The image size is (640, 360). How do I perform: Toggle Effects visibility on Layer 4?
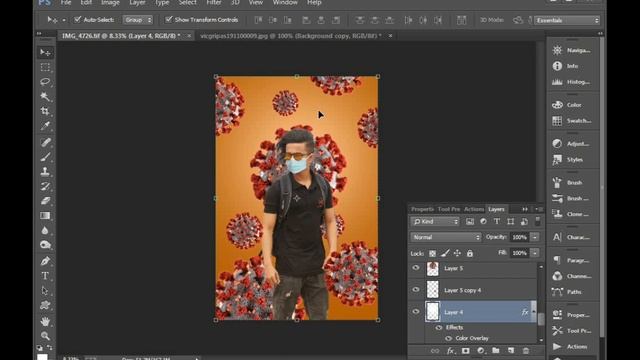click(x=439, y=327)
